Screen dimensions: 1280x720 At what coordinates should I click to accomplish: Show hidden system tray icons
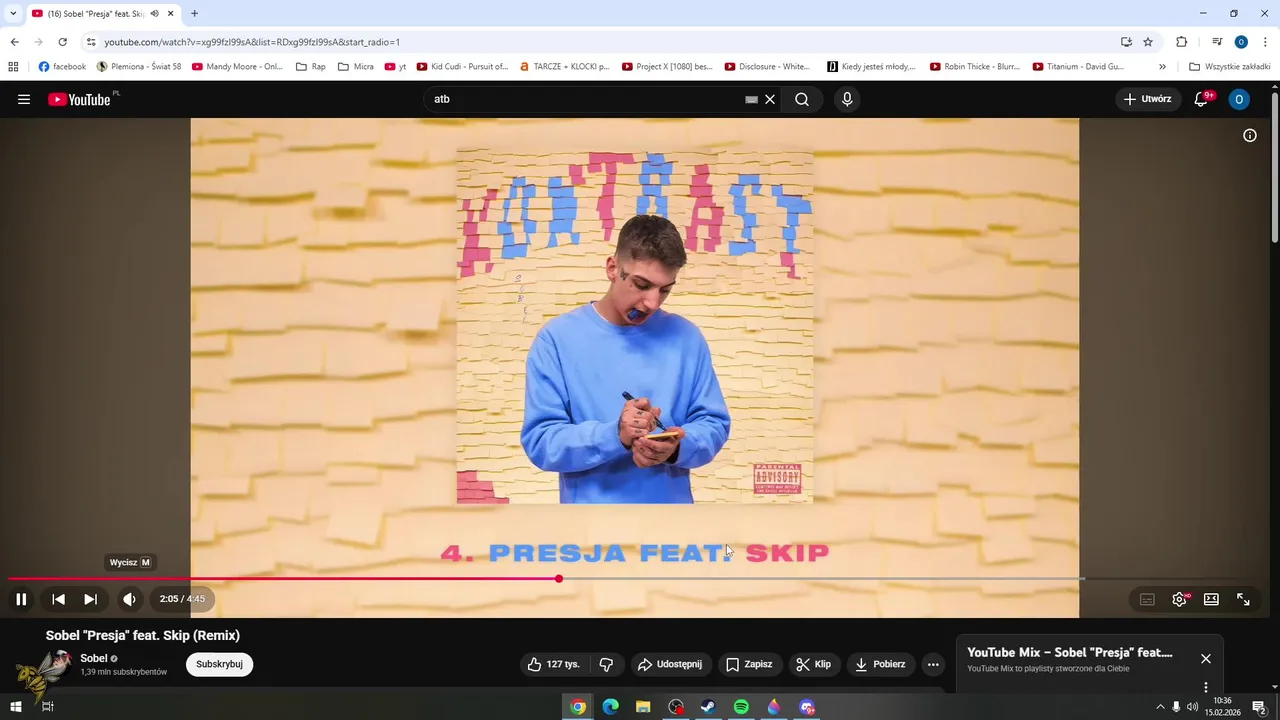tap(1160, 707)
